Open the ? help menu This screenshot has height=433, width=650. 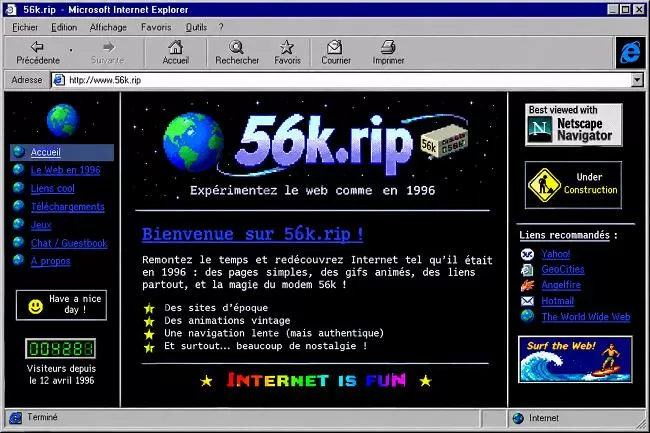pyautogui.click(x=221, y=27)
